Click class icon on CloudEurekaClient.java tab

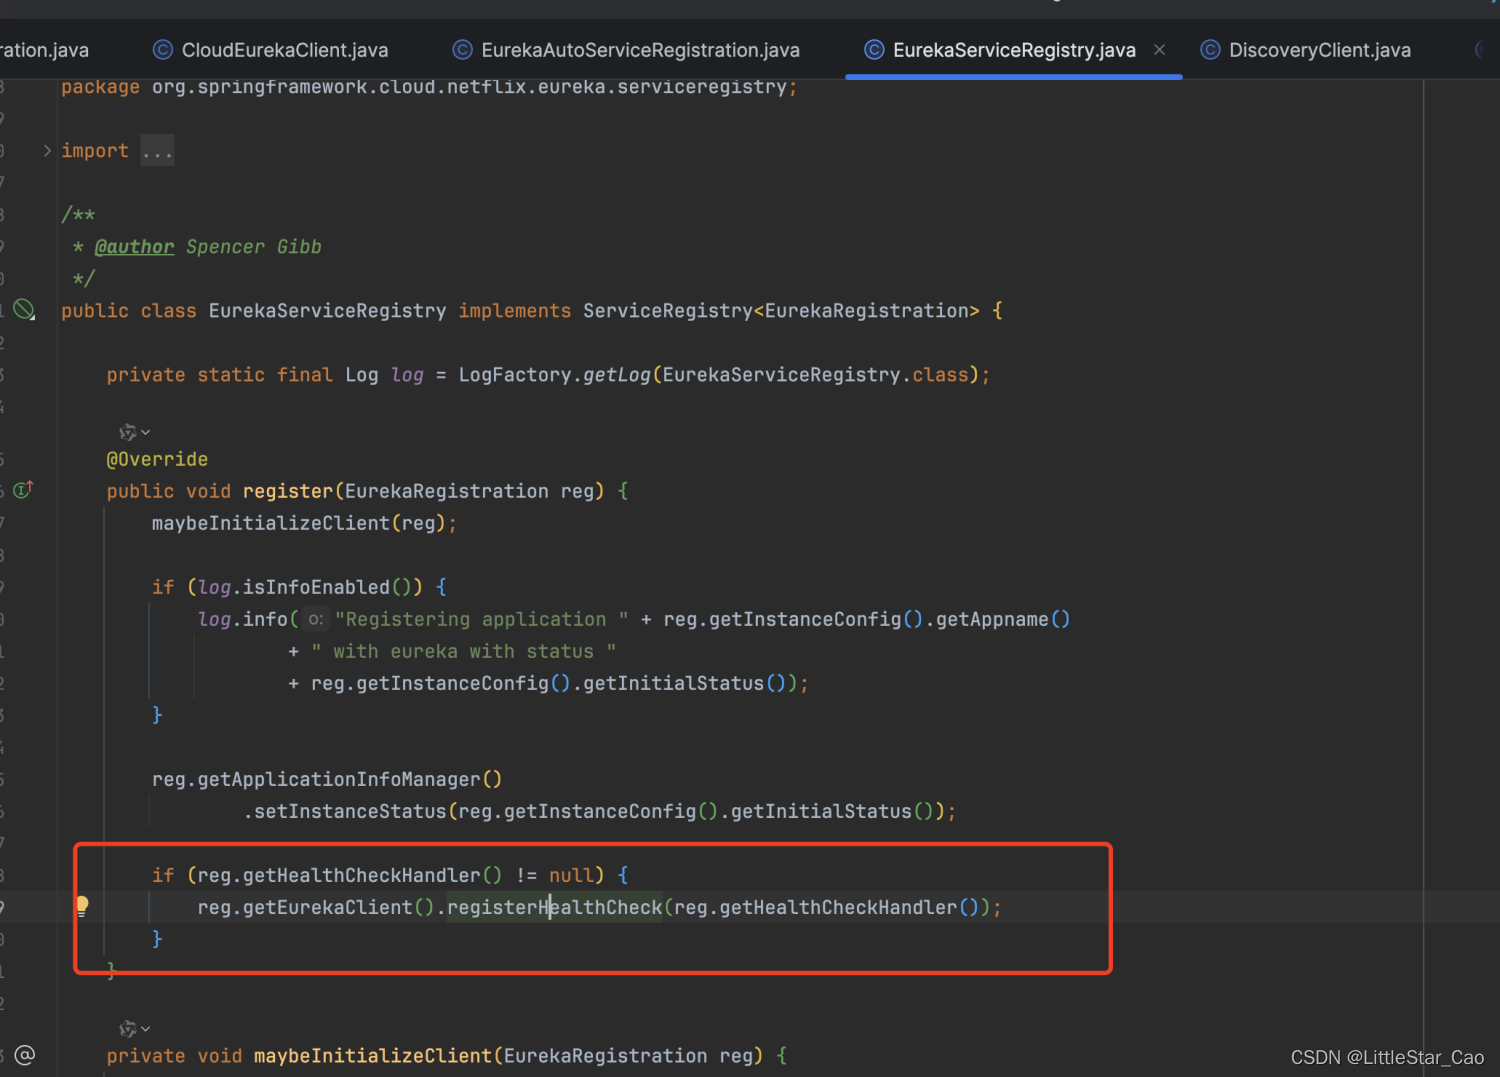[162, 49]
